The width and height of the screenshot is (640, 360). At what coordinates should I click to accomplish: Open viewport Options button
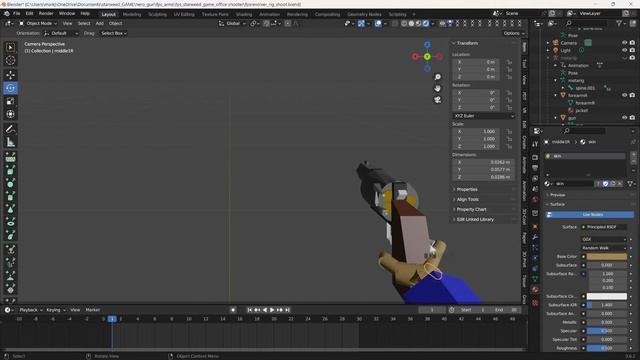point(513,33)
